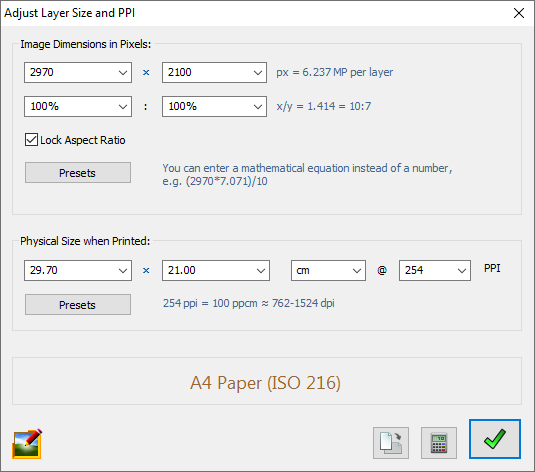Close the Adjust Layer Size dialog

519,13
